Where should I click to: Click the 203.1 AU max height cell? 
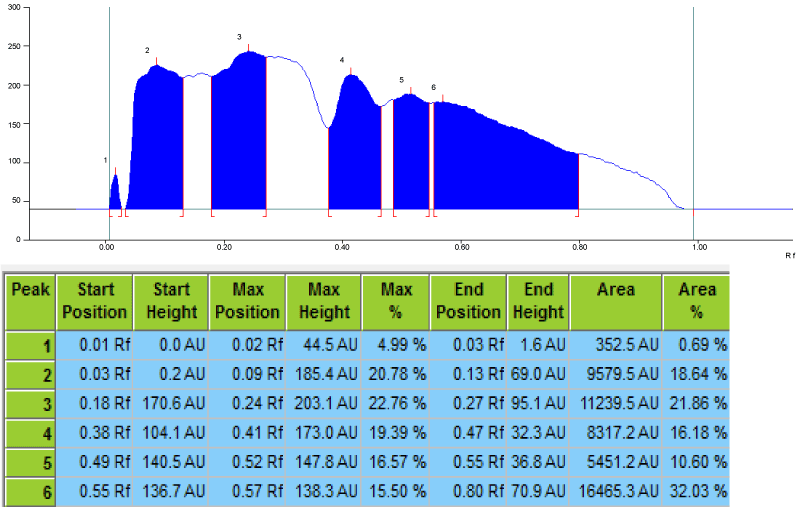pyautogui.click(x=323, y=404)
